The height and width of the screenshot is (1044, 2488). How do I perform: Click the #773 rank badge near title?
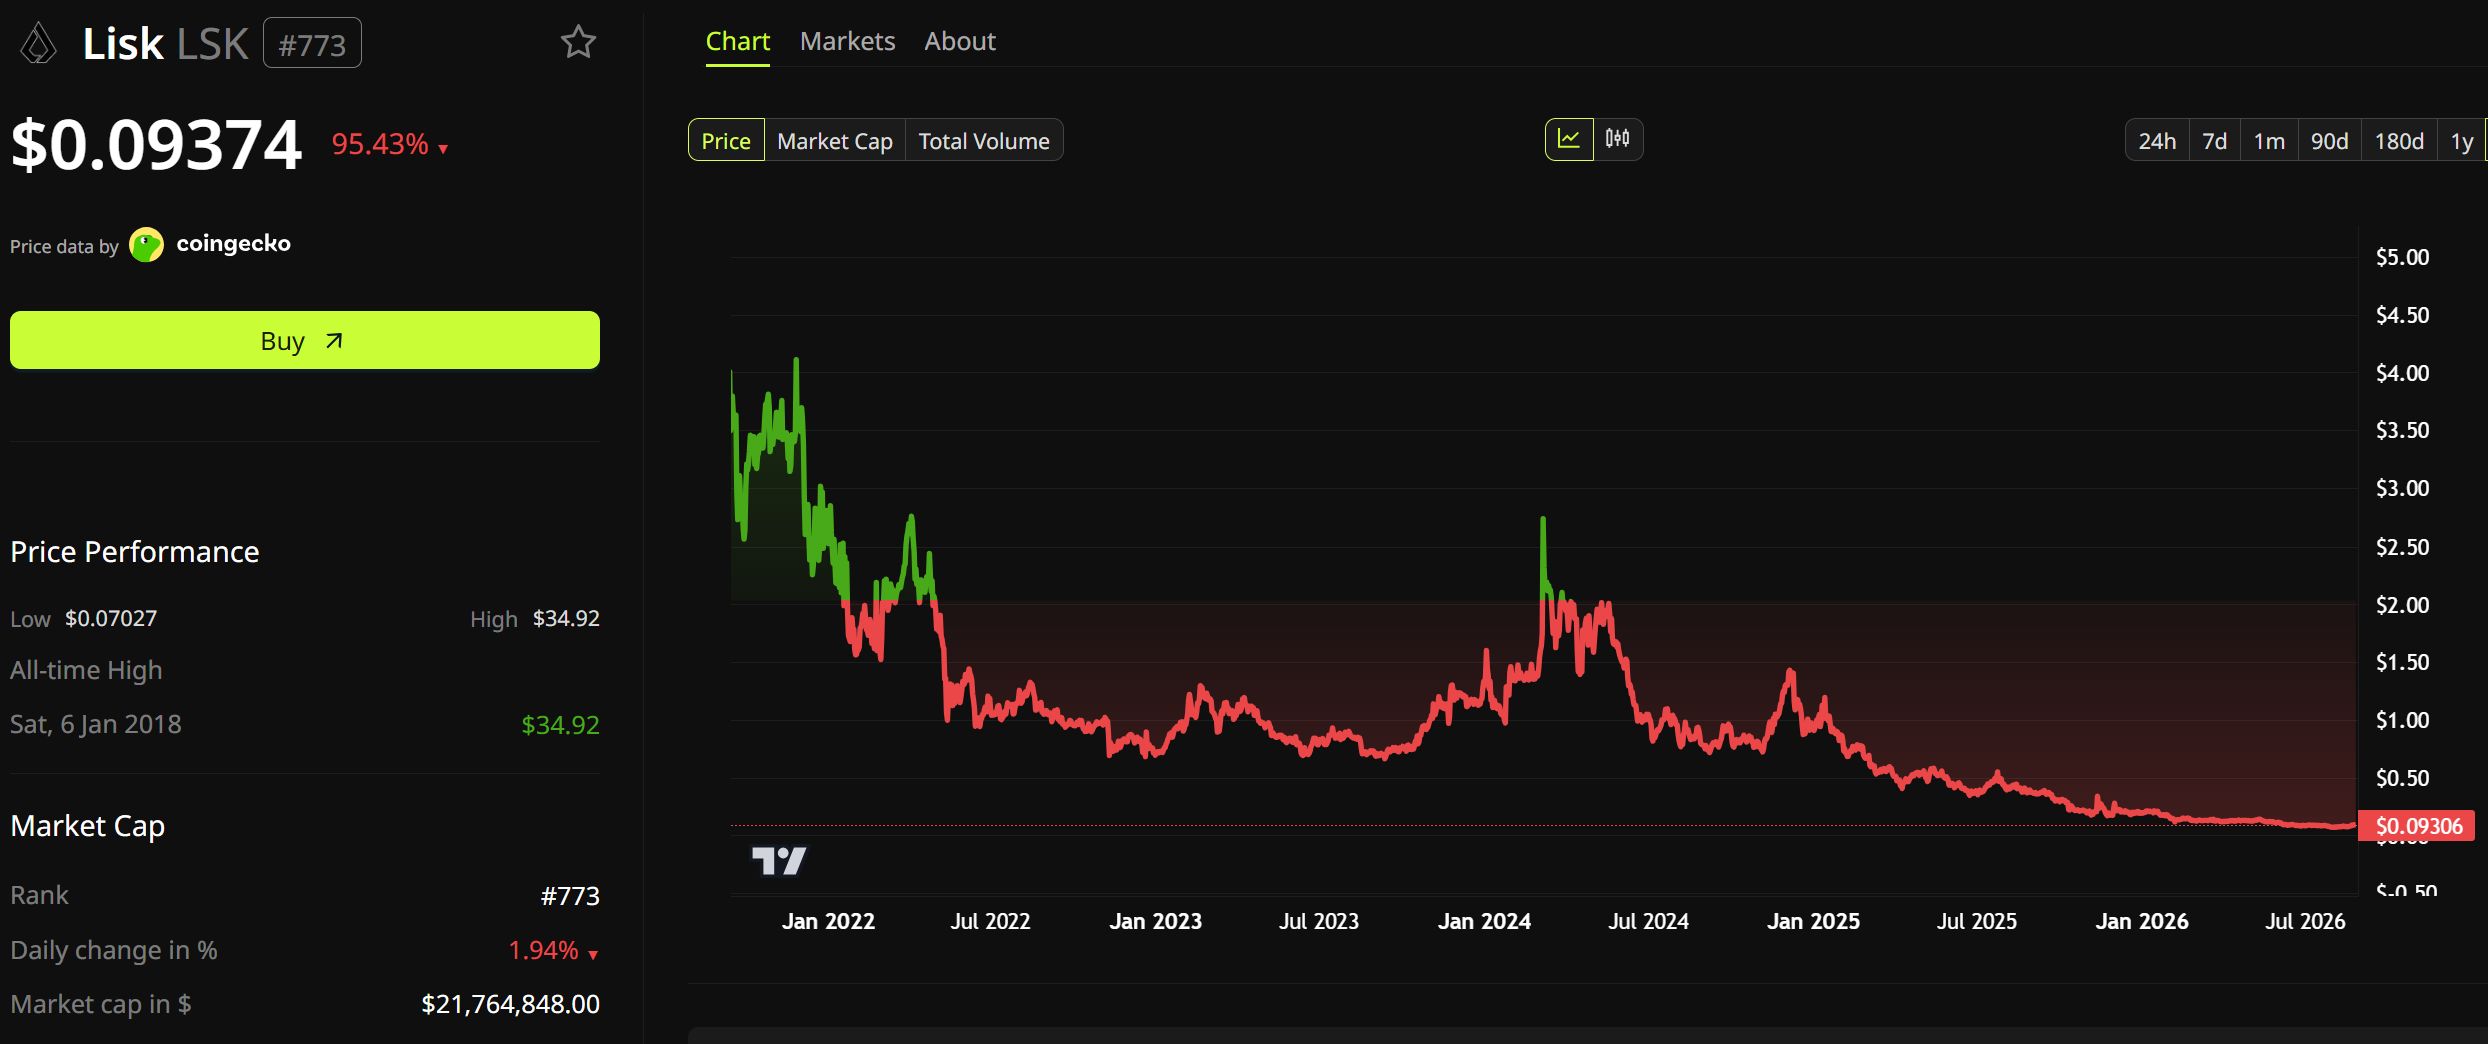pyautogui.click(x=312, y=44)
